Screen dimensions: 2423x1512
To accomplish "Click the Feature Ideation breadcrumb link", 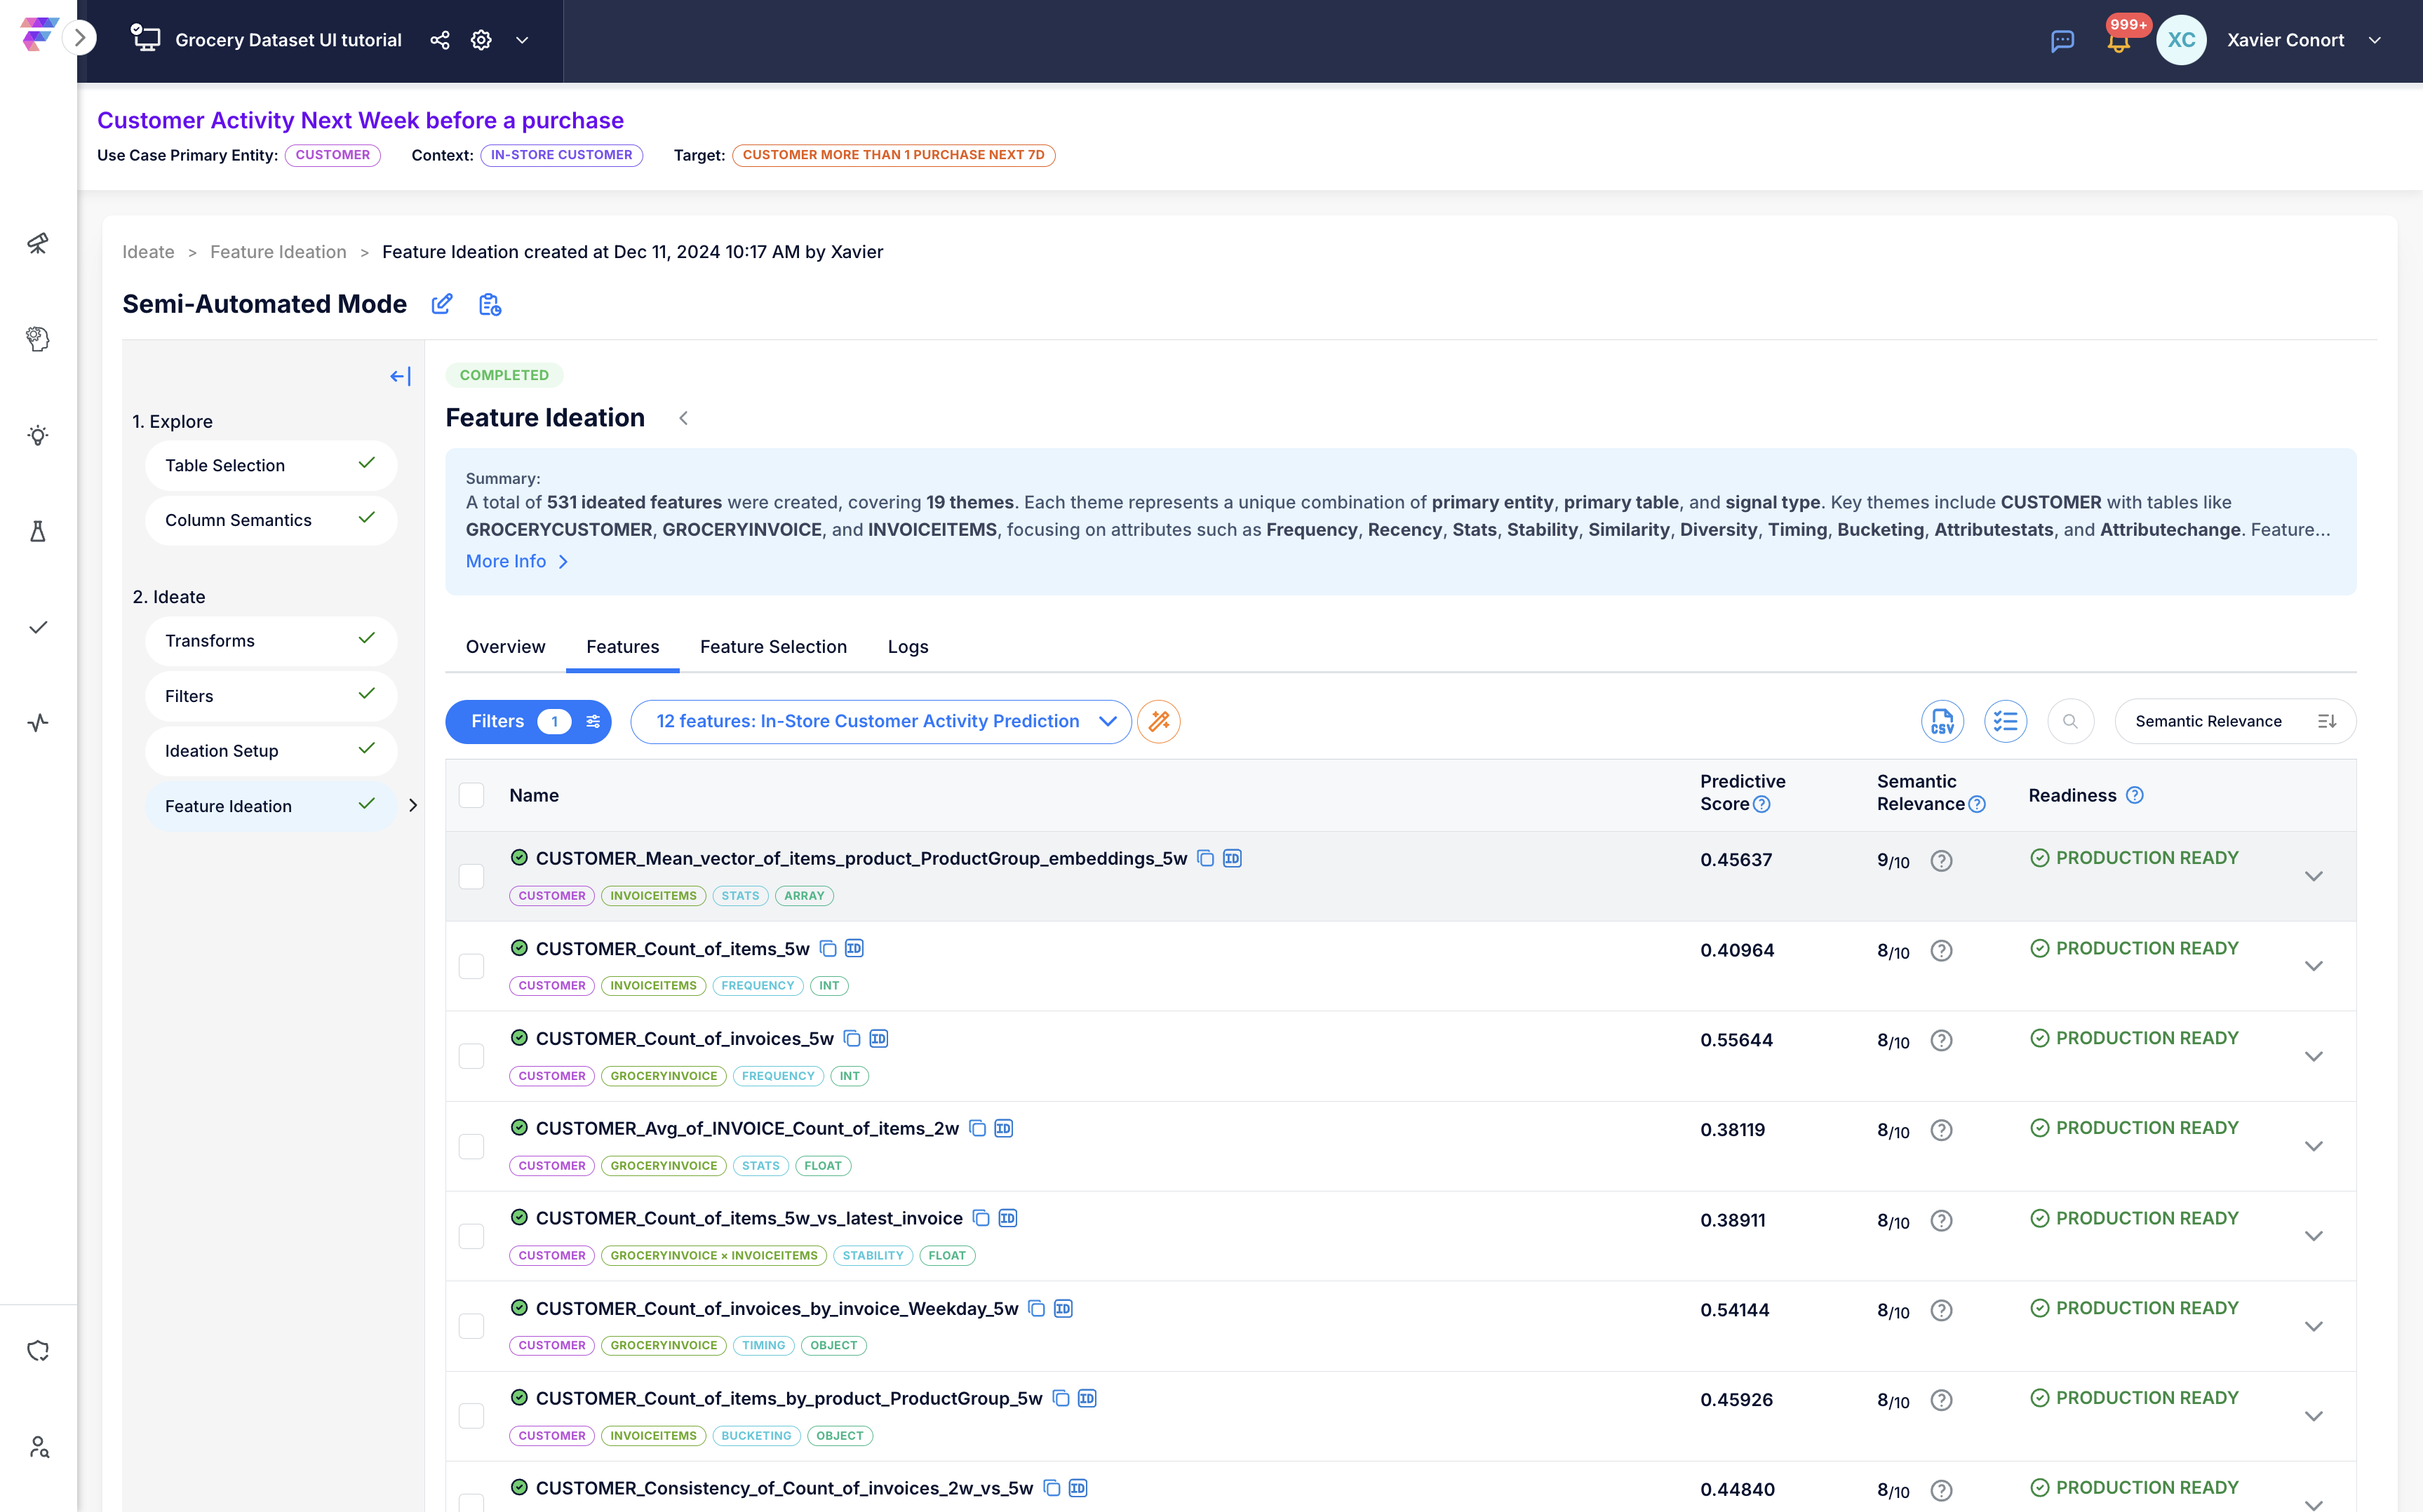I will click(278, 252).
